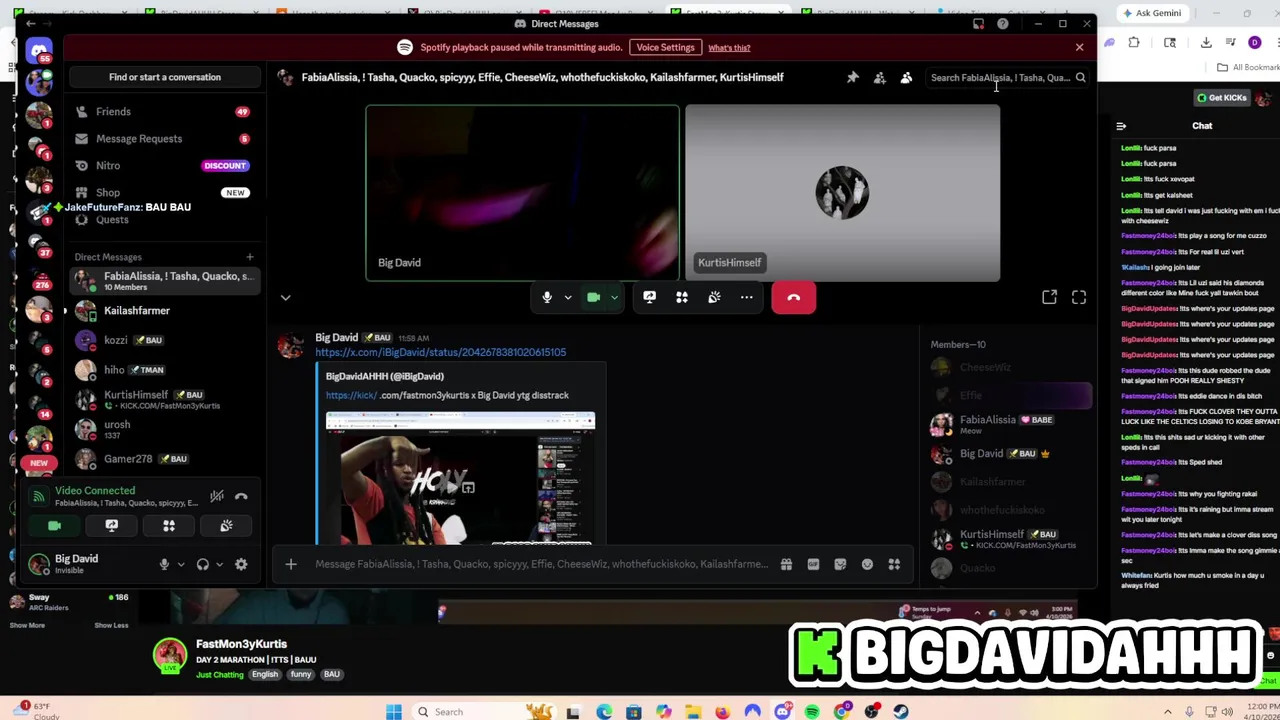The width and height of the screenshot is (1280, 720).
Task: Mute microphone in call controls
Action: click(x=547, y=297)
